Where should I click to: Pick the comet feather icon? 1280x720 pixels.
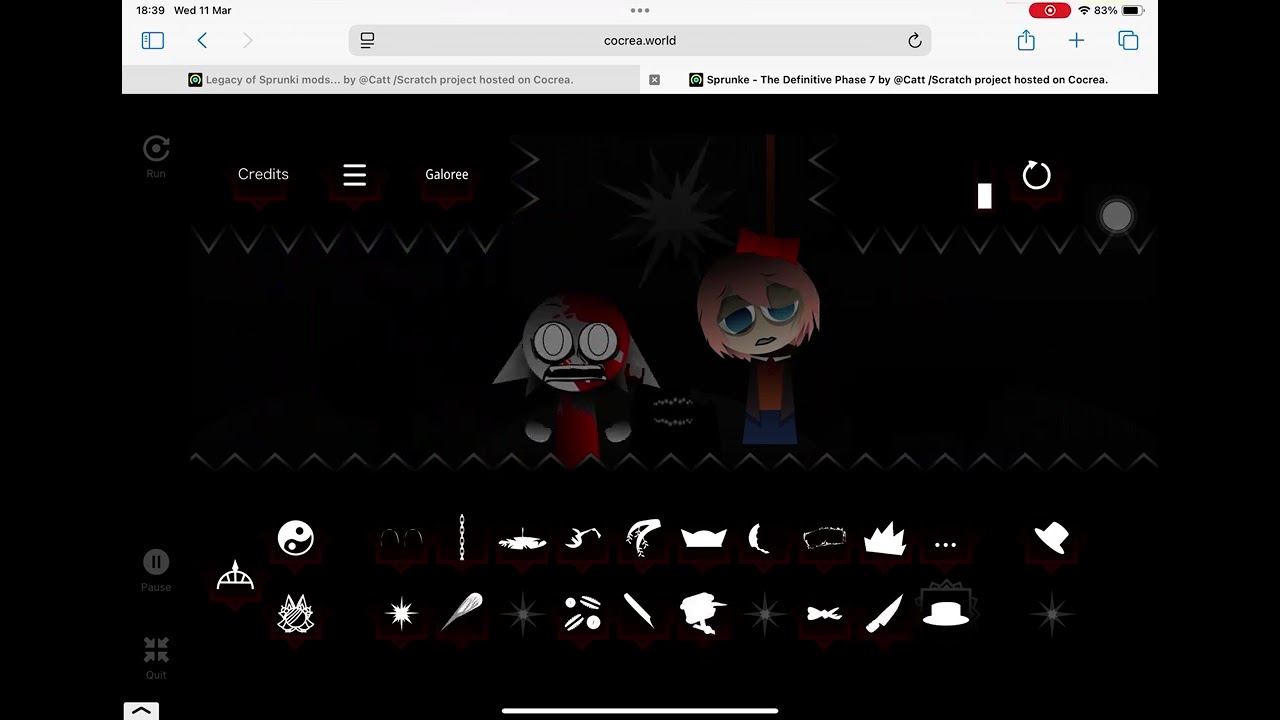click(461, 612)
